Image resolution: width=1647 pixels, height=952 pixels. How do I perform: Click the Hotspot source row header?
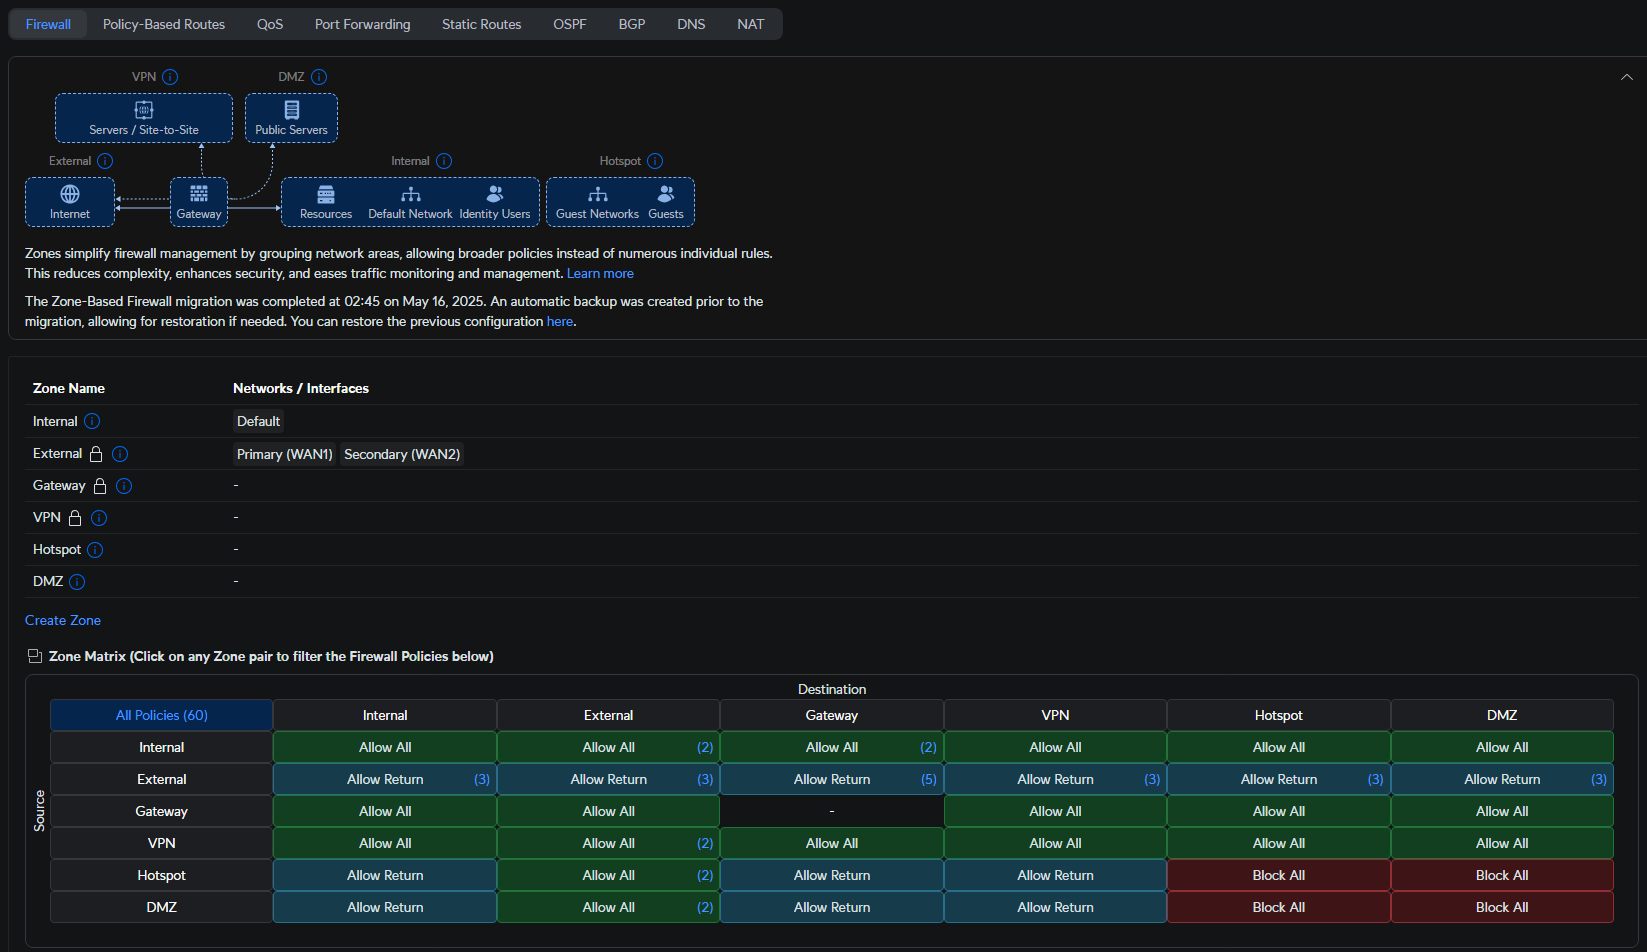click(162, 875)
